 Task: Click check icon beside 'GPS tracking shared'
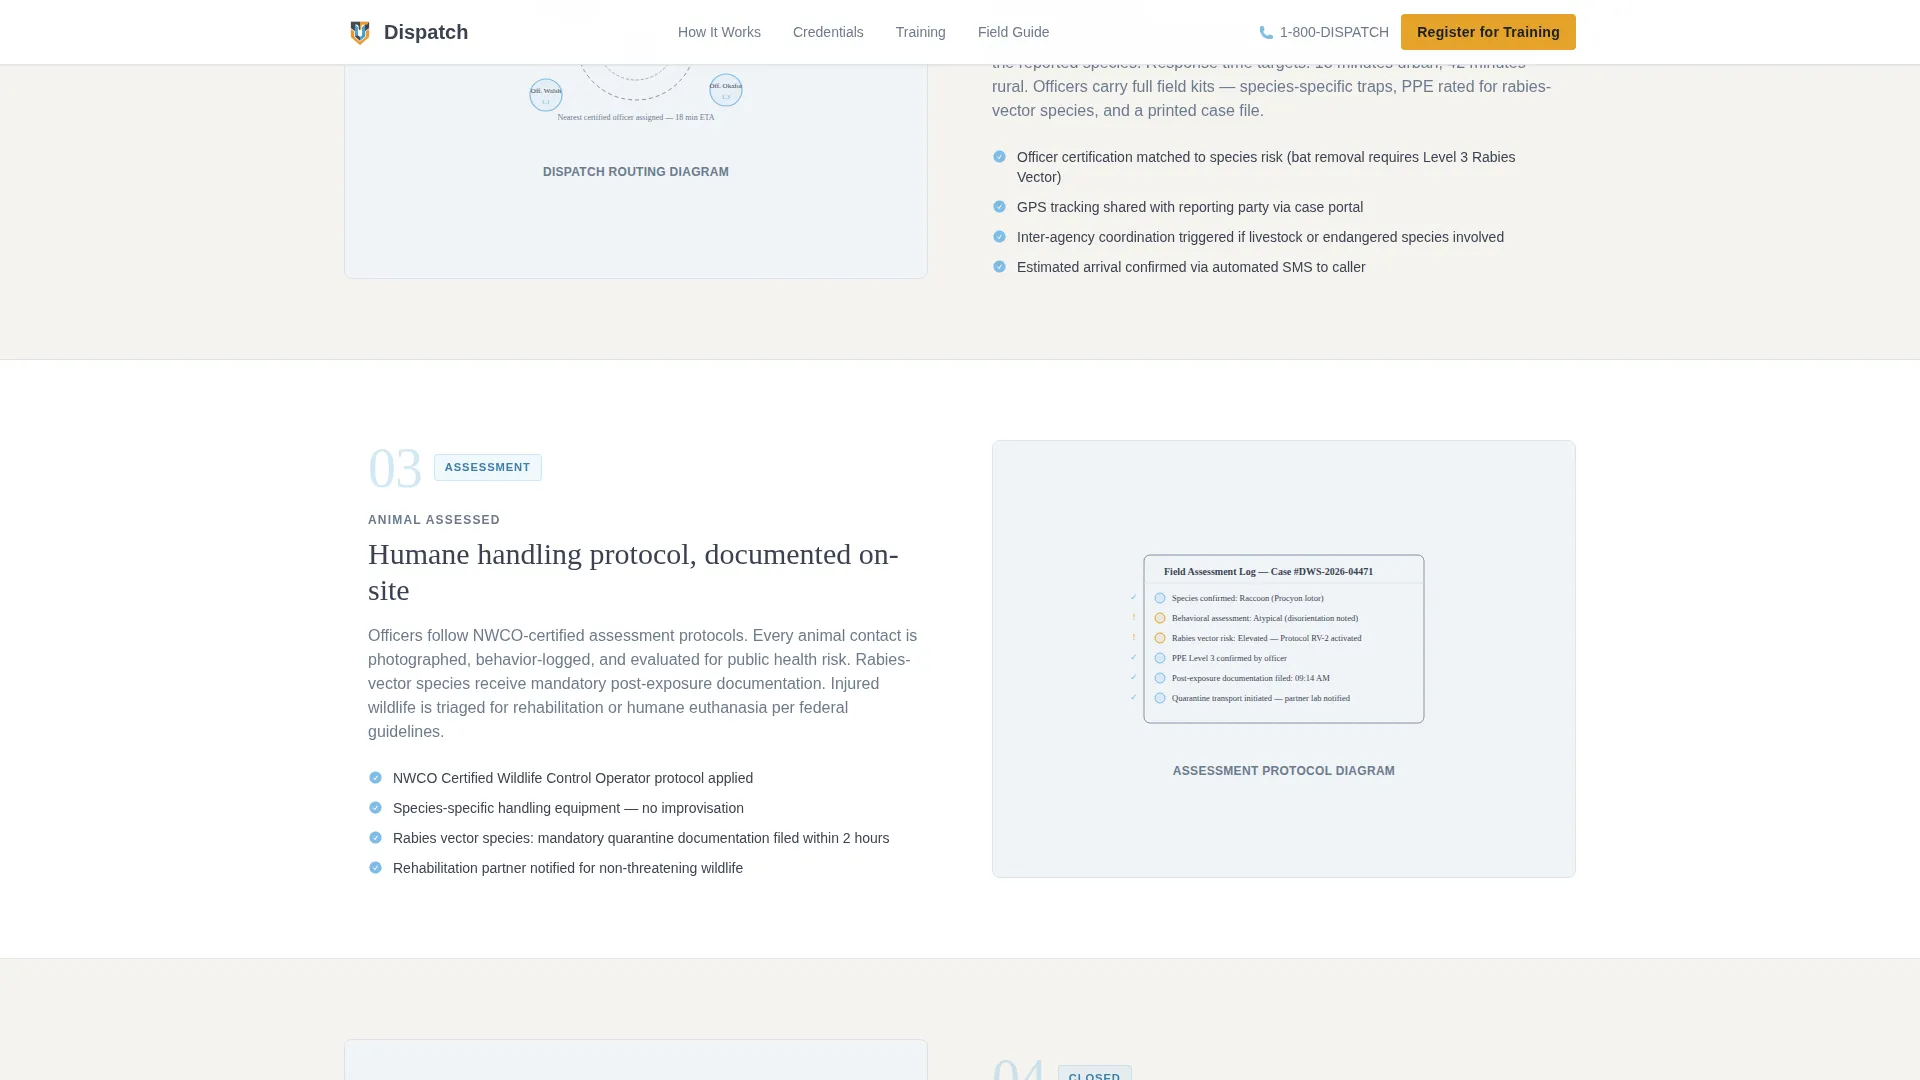click(x=999, y=207)
